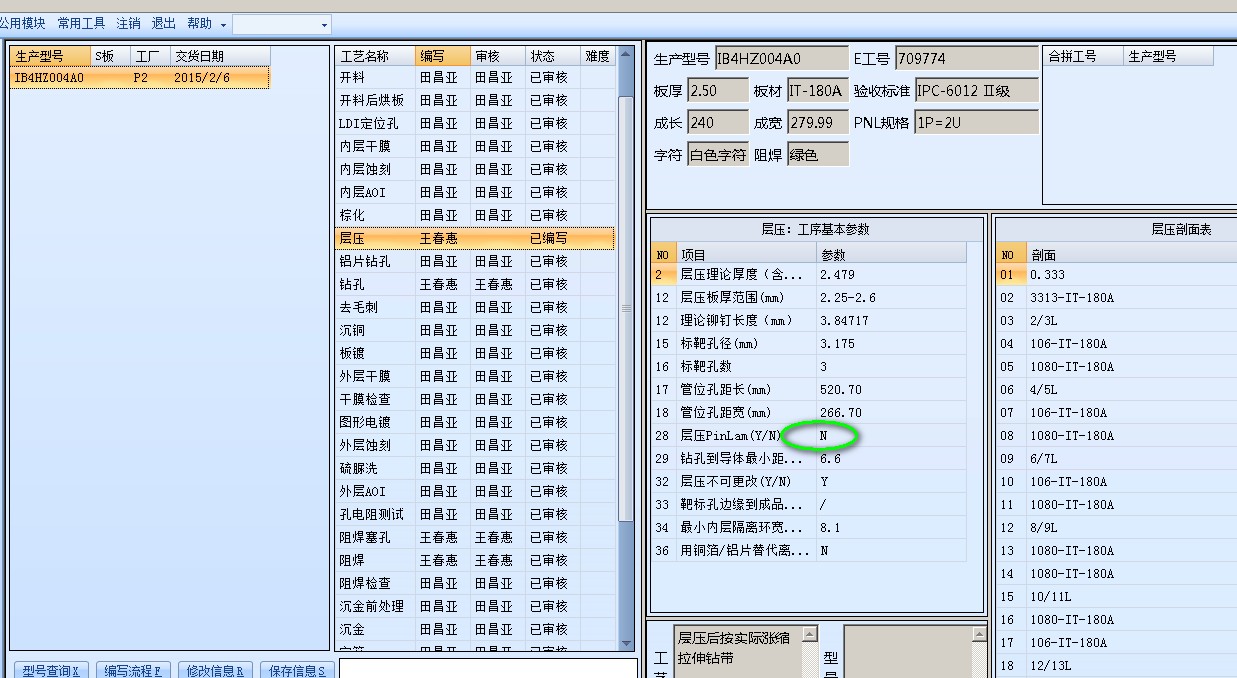This screenshot has height=678, width=1237.
Task: Click the 板厚 field showing 2.50
Action: (717, 91)
